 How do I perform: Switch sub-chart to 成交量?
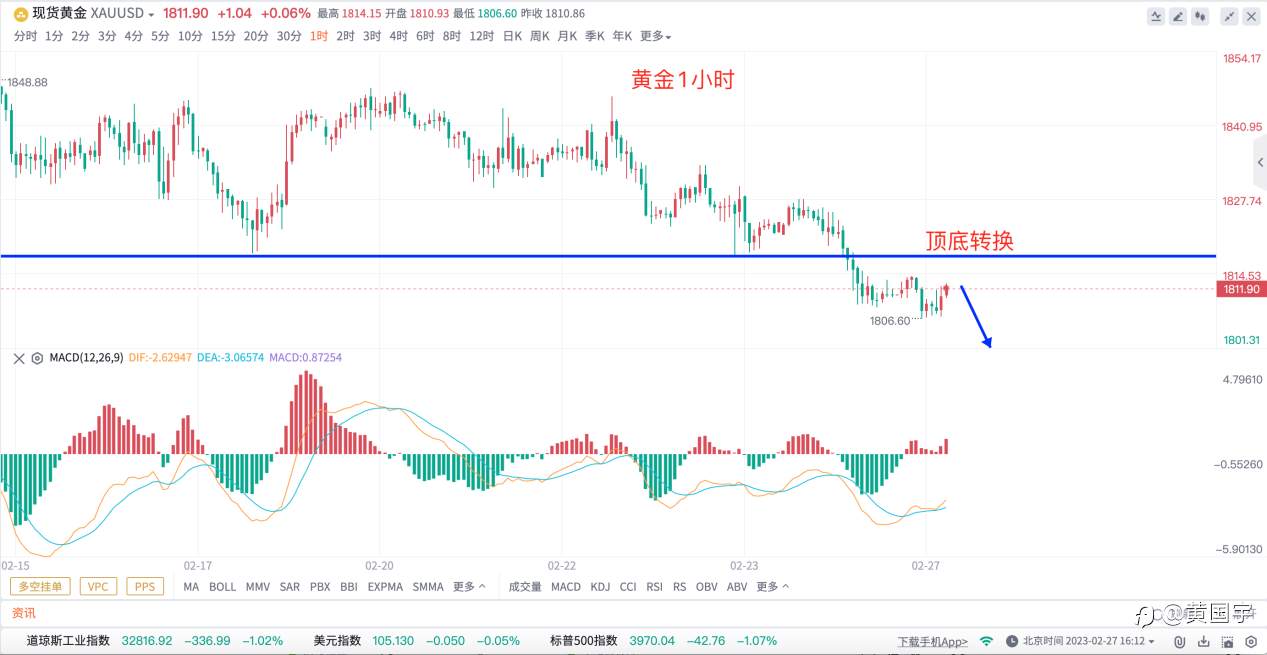(525, 587)
